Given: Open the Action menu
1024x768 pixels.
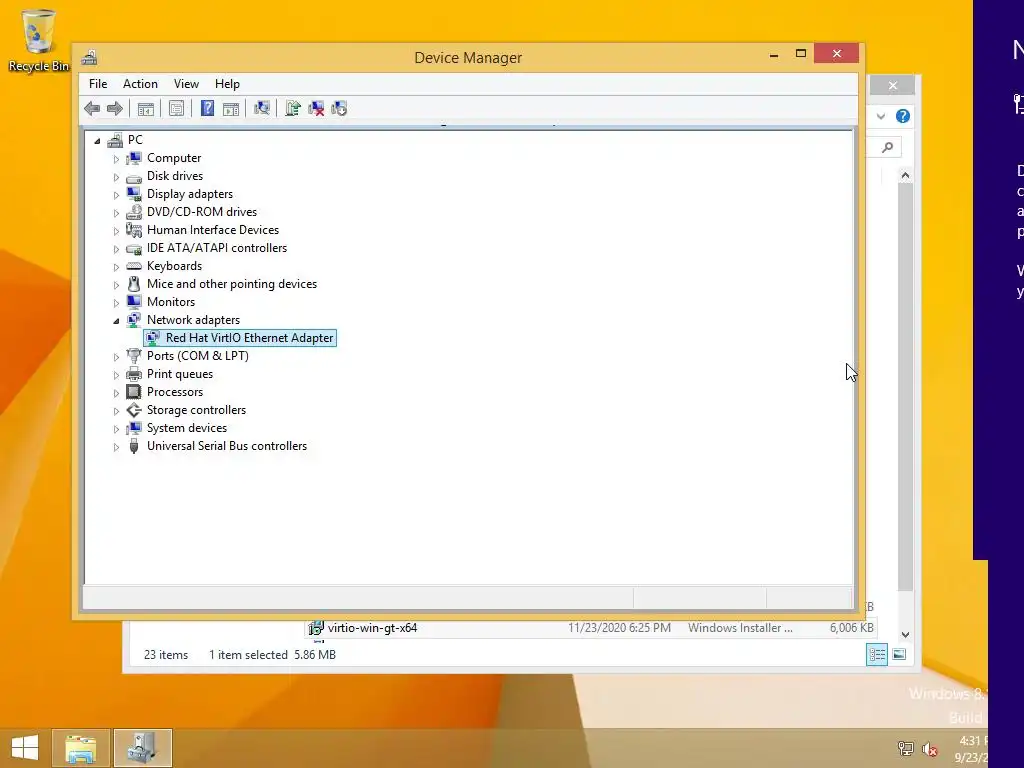Looking at the screenshot, I should [x=140, y=84].
